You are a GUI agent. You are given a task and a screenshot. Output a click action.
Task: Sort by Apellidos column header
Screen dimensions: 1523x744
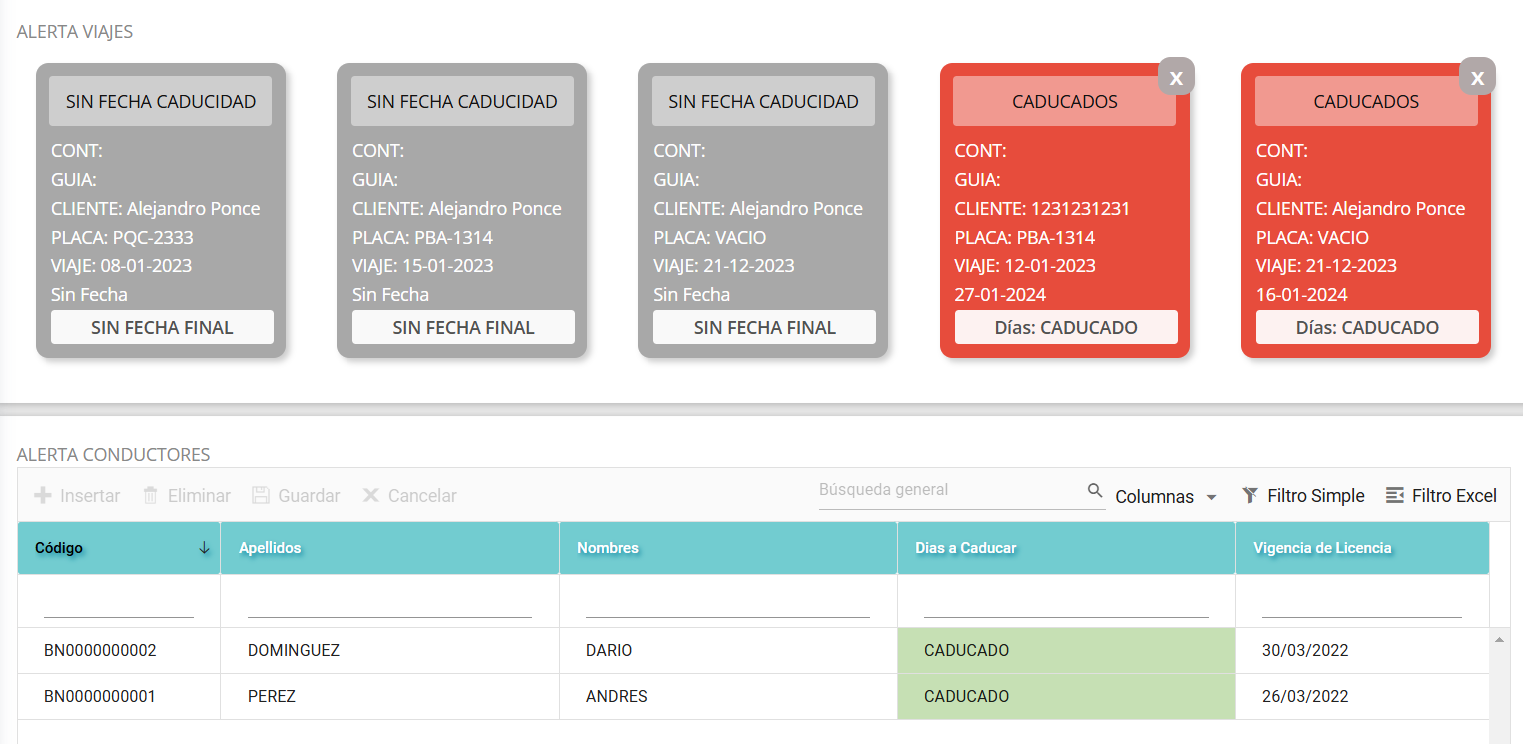click(270, 548)
